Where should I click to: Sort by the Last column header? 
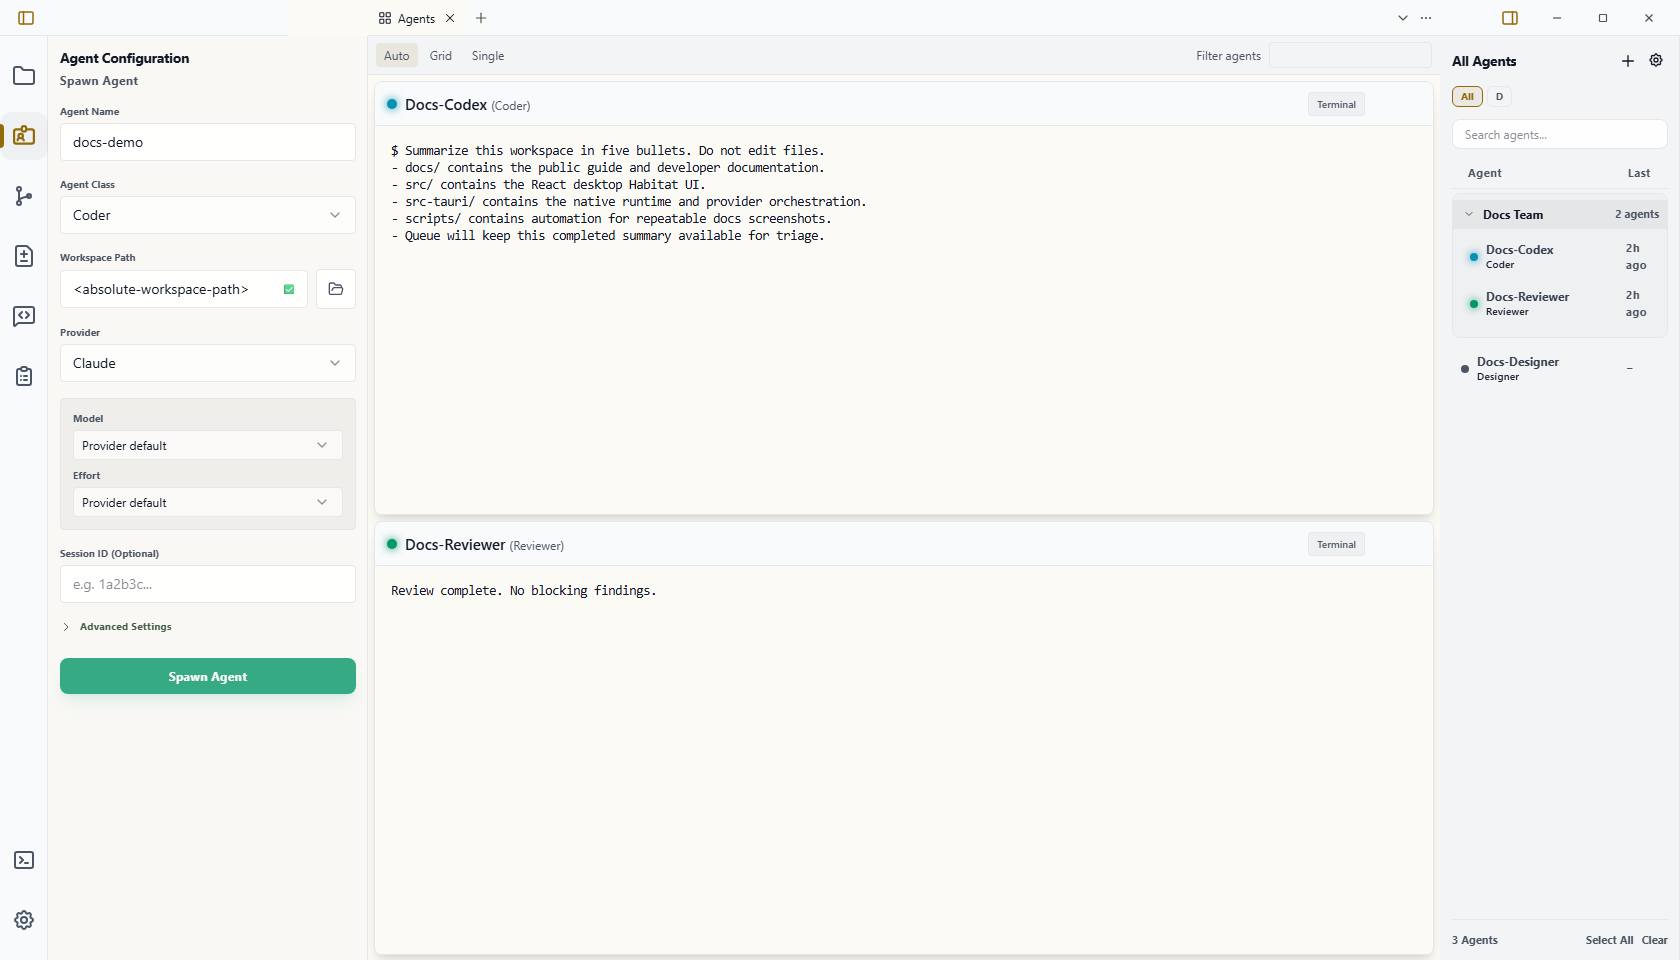coord(1638,173)
